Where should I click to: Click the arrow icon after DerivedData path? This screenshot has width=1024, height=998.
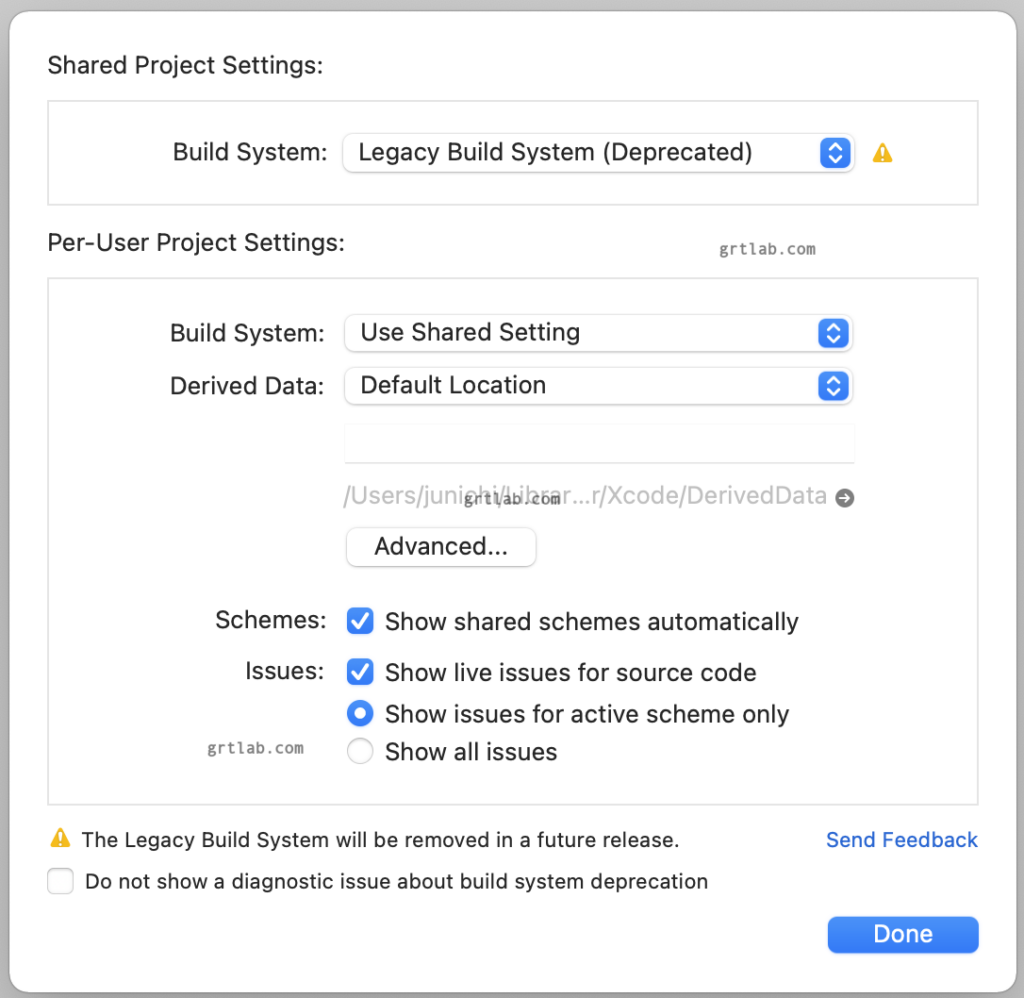844,497
